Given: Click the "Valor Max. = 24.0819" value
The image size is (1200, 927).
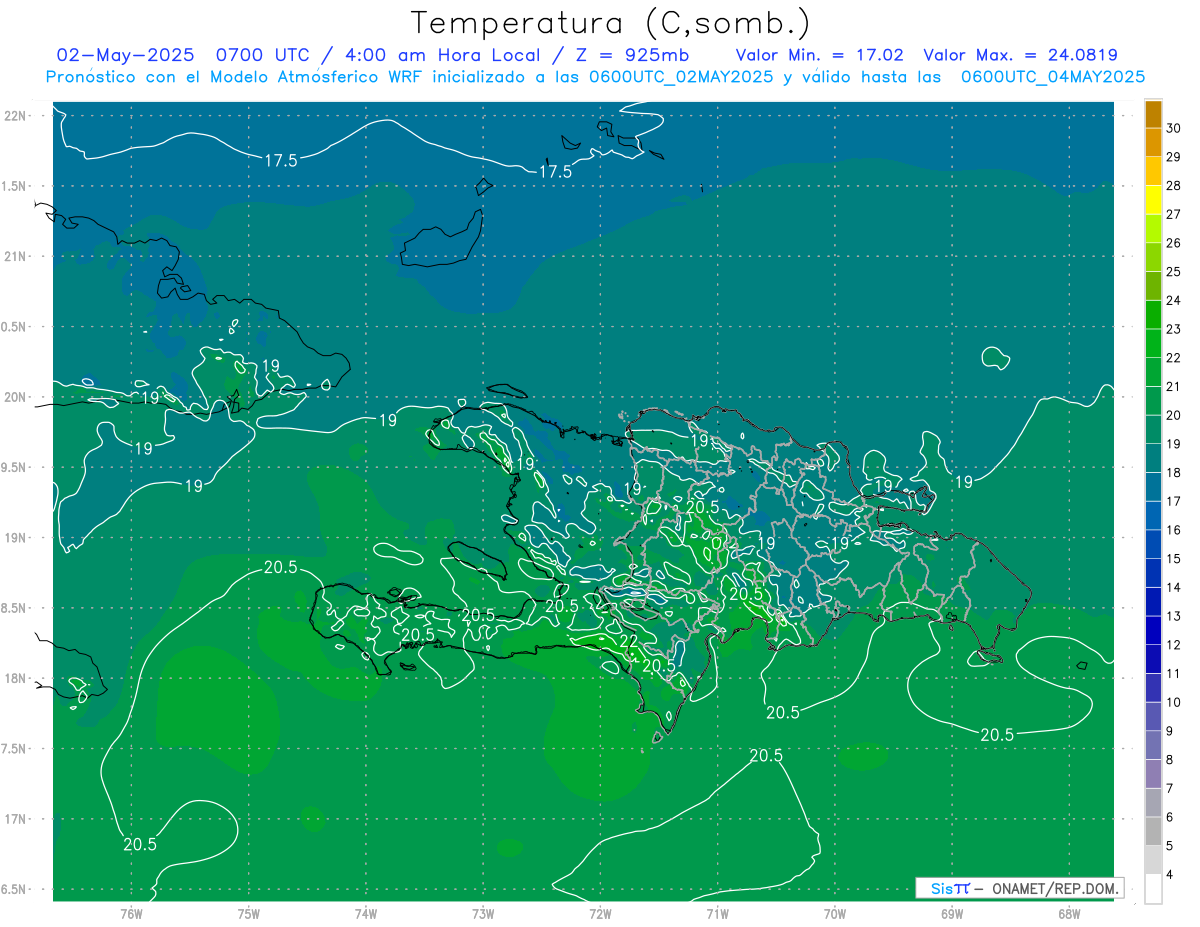Looking at the screenshot, I should pyautogui.click(x=1020, y=55).
